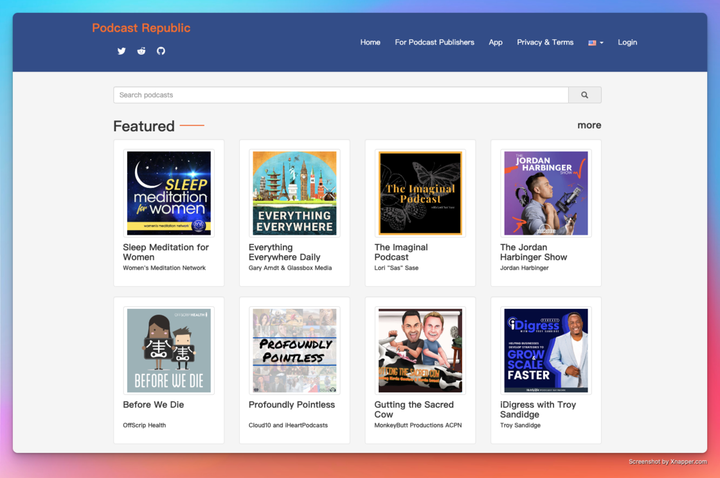Focus the Search podcasts field
This screenshot has height=478, width=720.
pyautogui.click(x=340, y=95)
